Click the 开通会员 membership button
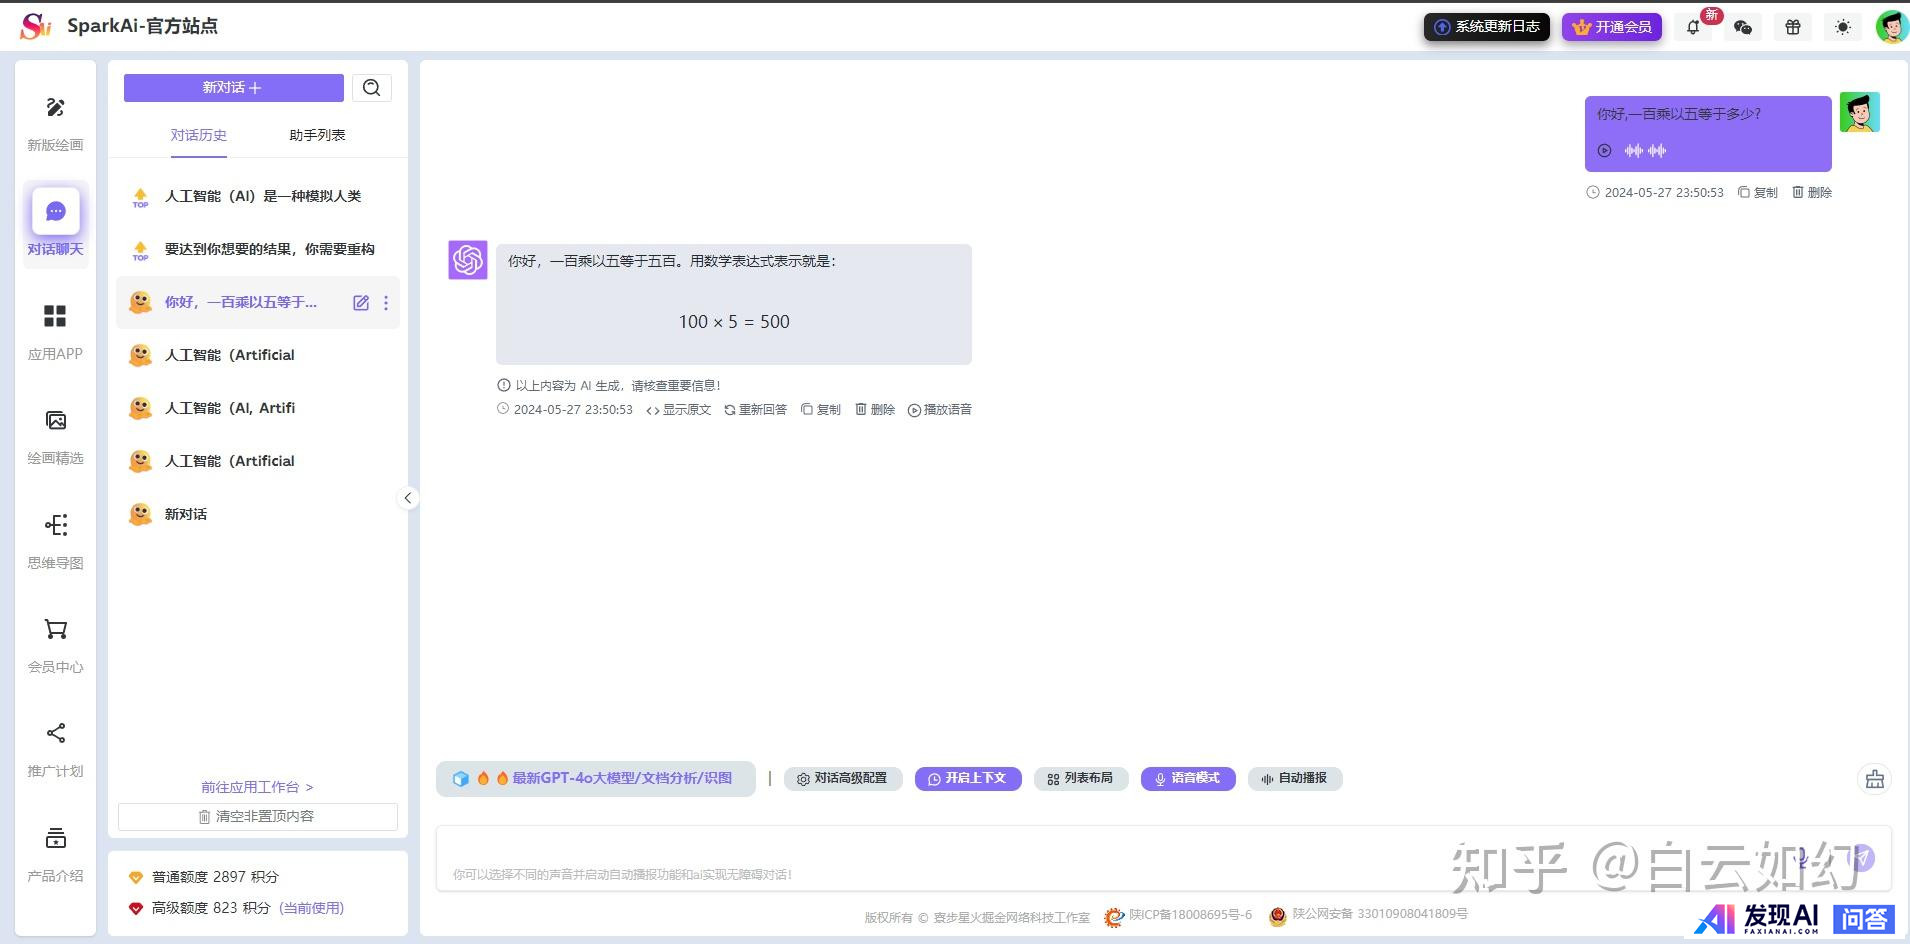This screenshot has height=944, width=1910. 1612,27
